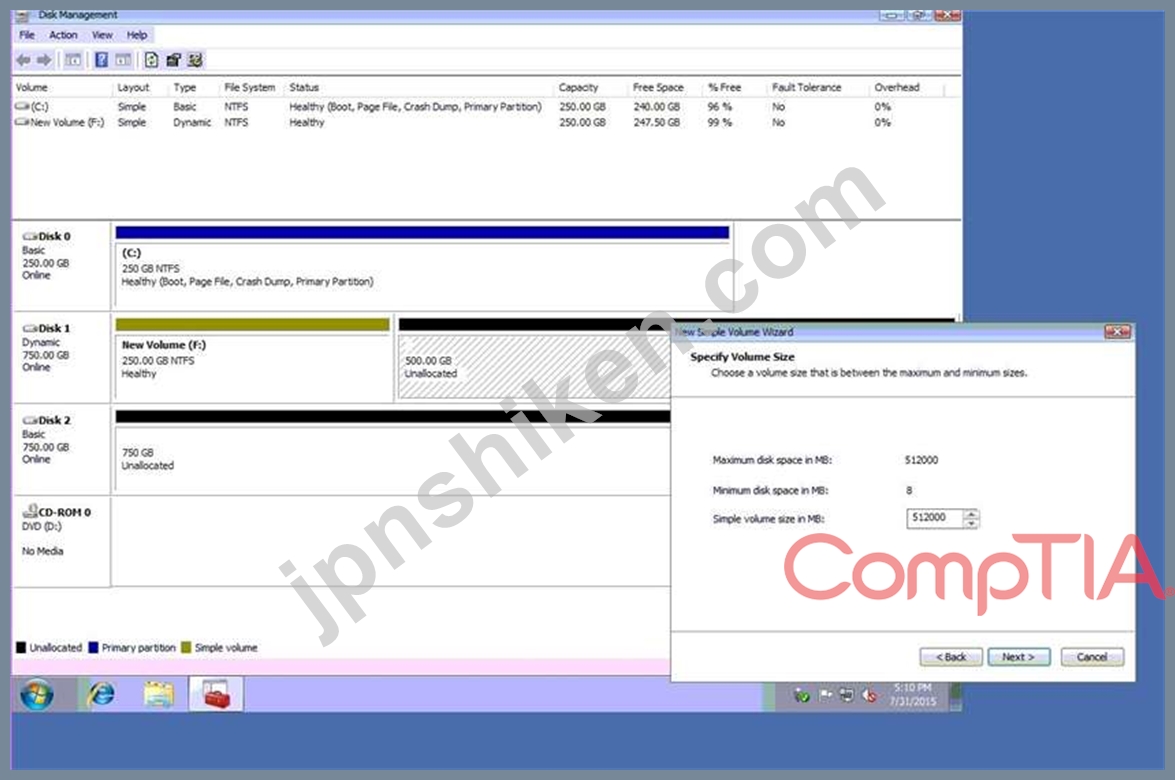Decrease volume size with the down spinner

point(971,523)
